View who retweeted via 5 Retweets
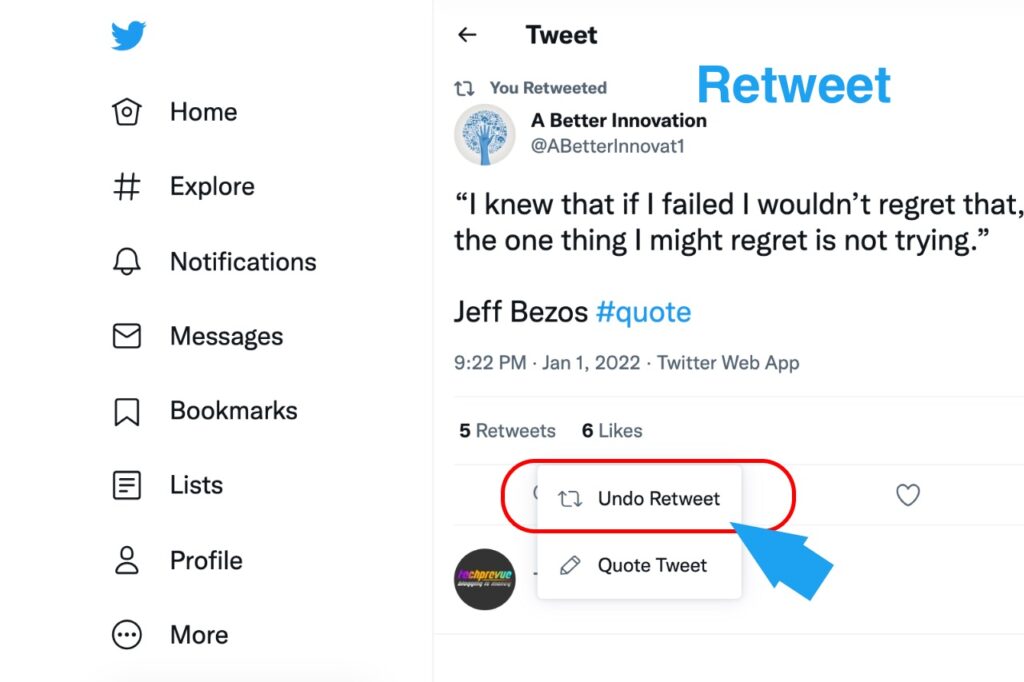 pos(507,431)
